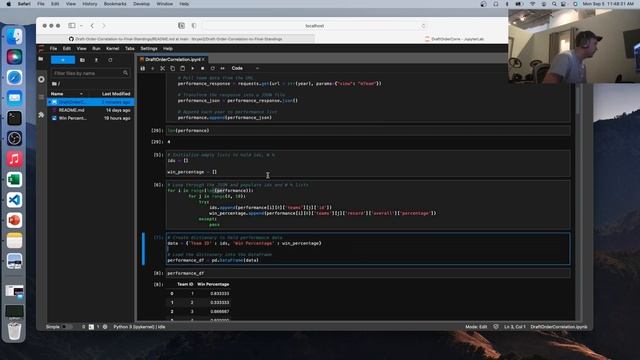Click the cell defining win_percentage list
Viewport: 640px width, 360px height.
click(368, 163)
